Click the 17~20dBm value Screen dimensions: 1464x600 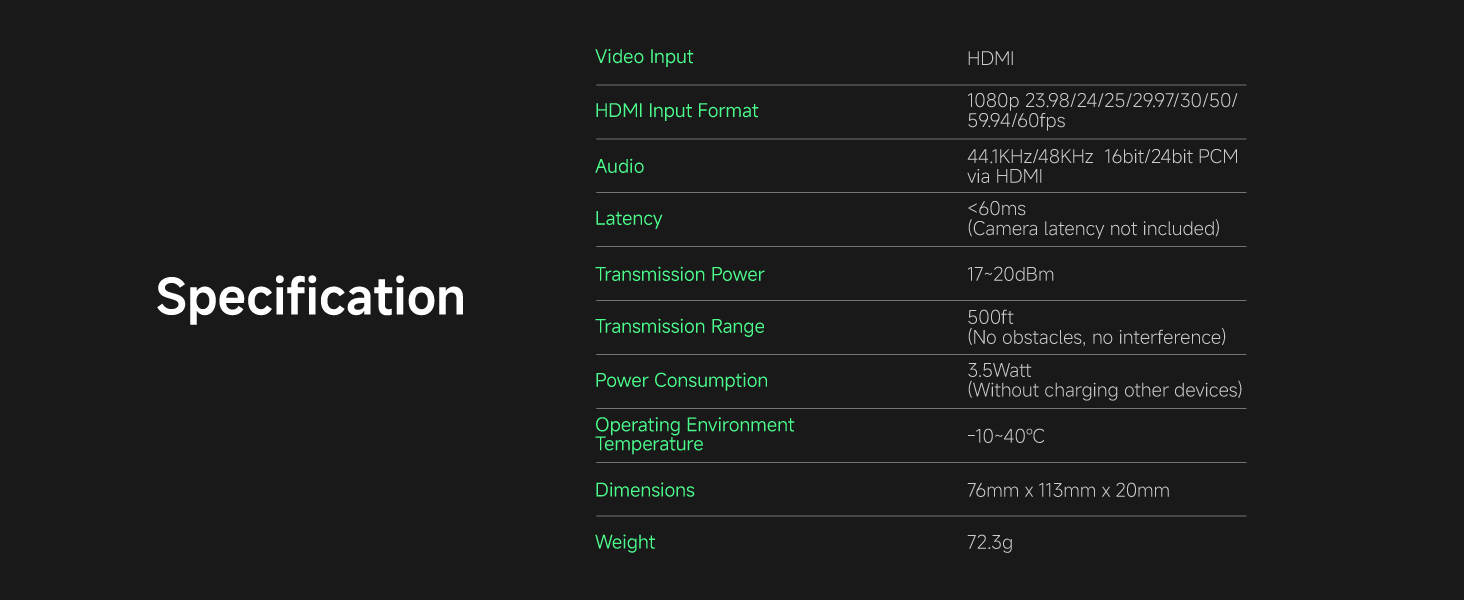coord(1010,274)
